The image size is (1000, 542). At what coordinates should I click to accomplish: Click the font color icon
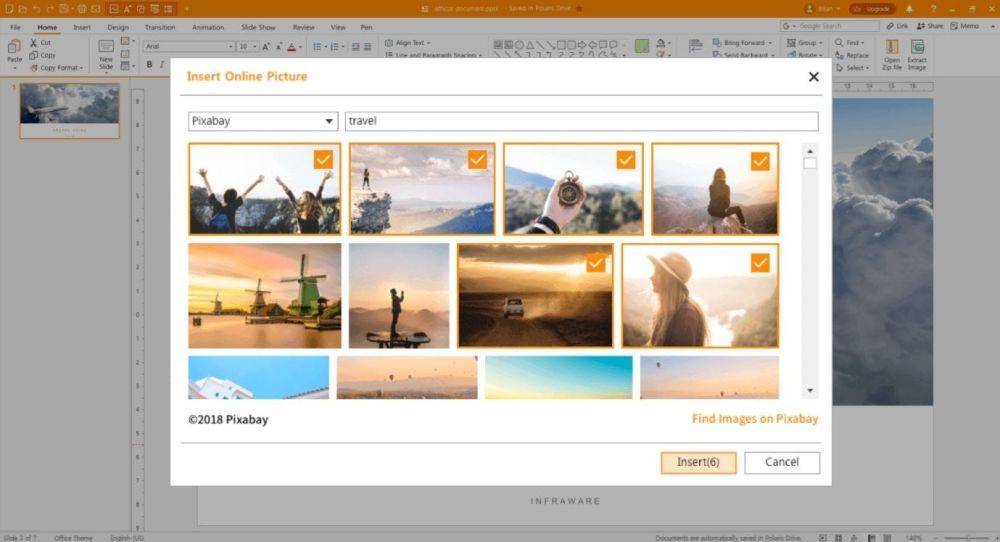(292, 47)
